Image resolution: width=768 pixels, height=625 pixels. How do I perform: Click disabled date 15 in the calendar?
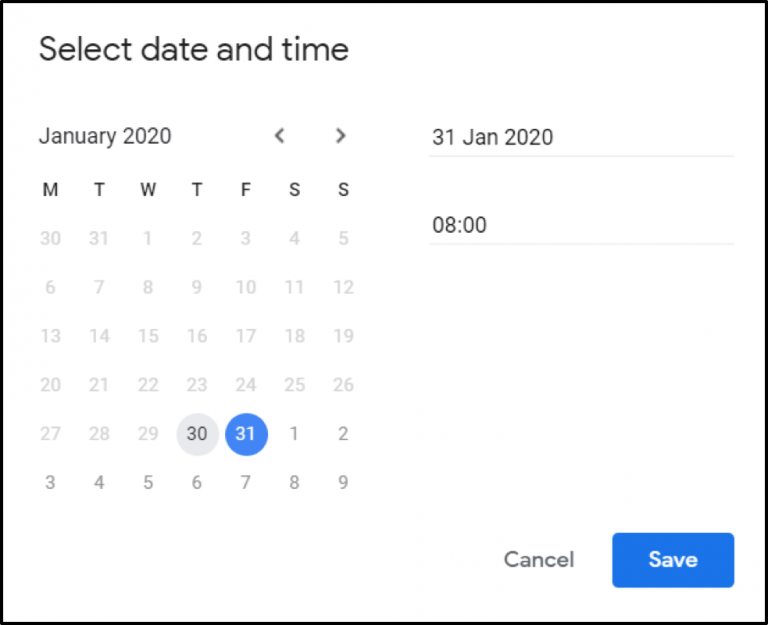pos(148,336)
